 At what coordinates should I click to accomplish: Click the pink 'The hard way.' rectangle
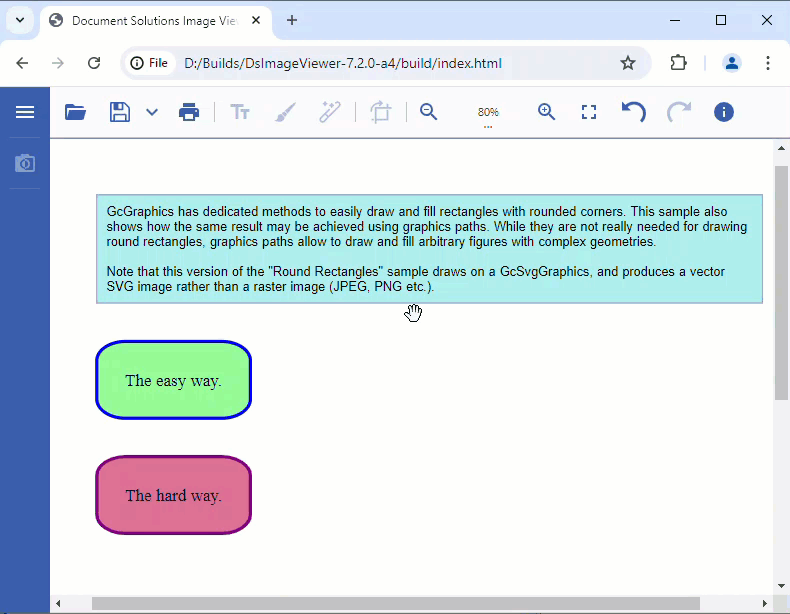[173, 495]
